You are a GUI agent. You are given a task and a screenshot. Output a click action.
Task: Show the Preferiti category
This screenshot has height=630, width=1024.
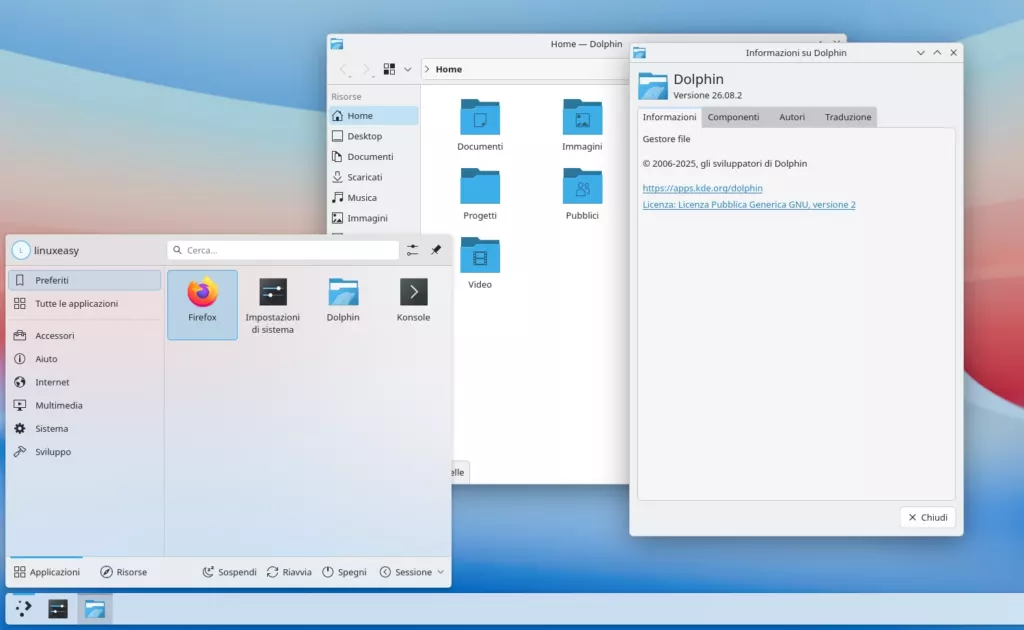(x=84, y=280)
